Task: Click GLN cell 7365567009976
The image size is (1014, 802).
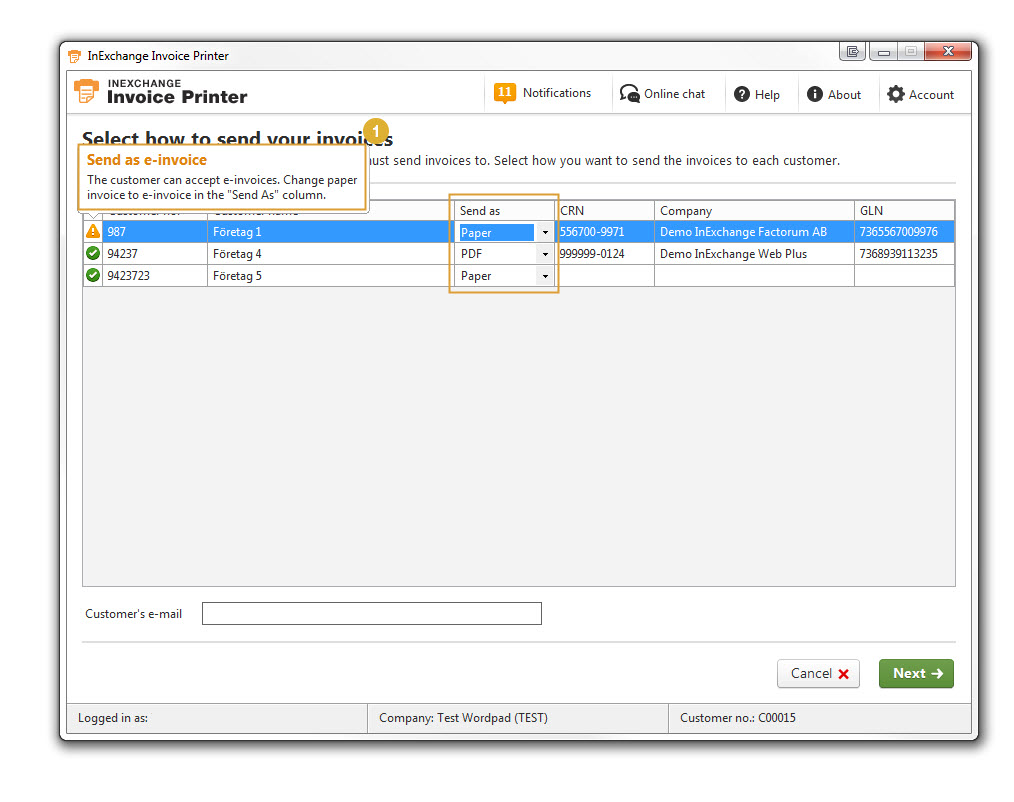Action: pyautogui.click(x=904, y=232)
